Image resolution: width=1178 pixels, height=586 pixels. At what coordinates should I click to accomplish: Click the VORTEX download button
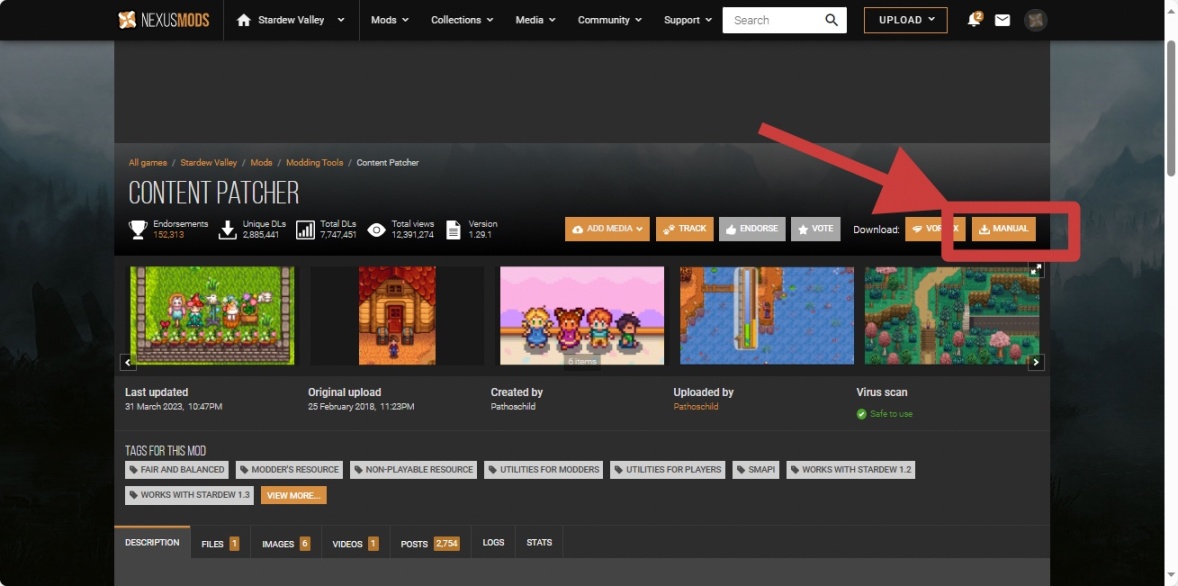pos(935,229)
